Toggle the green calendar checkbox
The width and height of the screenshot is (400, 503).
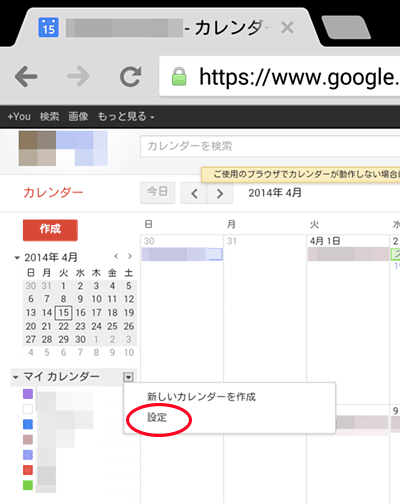click(28, 485)
